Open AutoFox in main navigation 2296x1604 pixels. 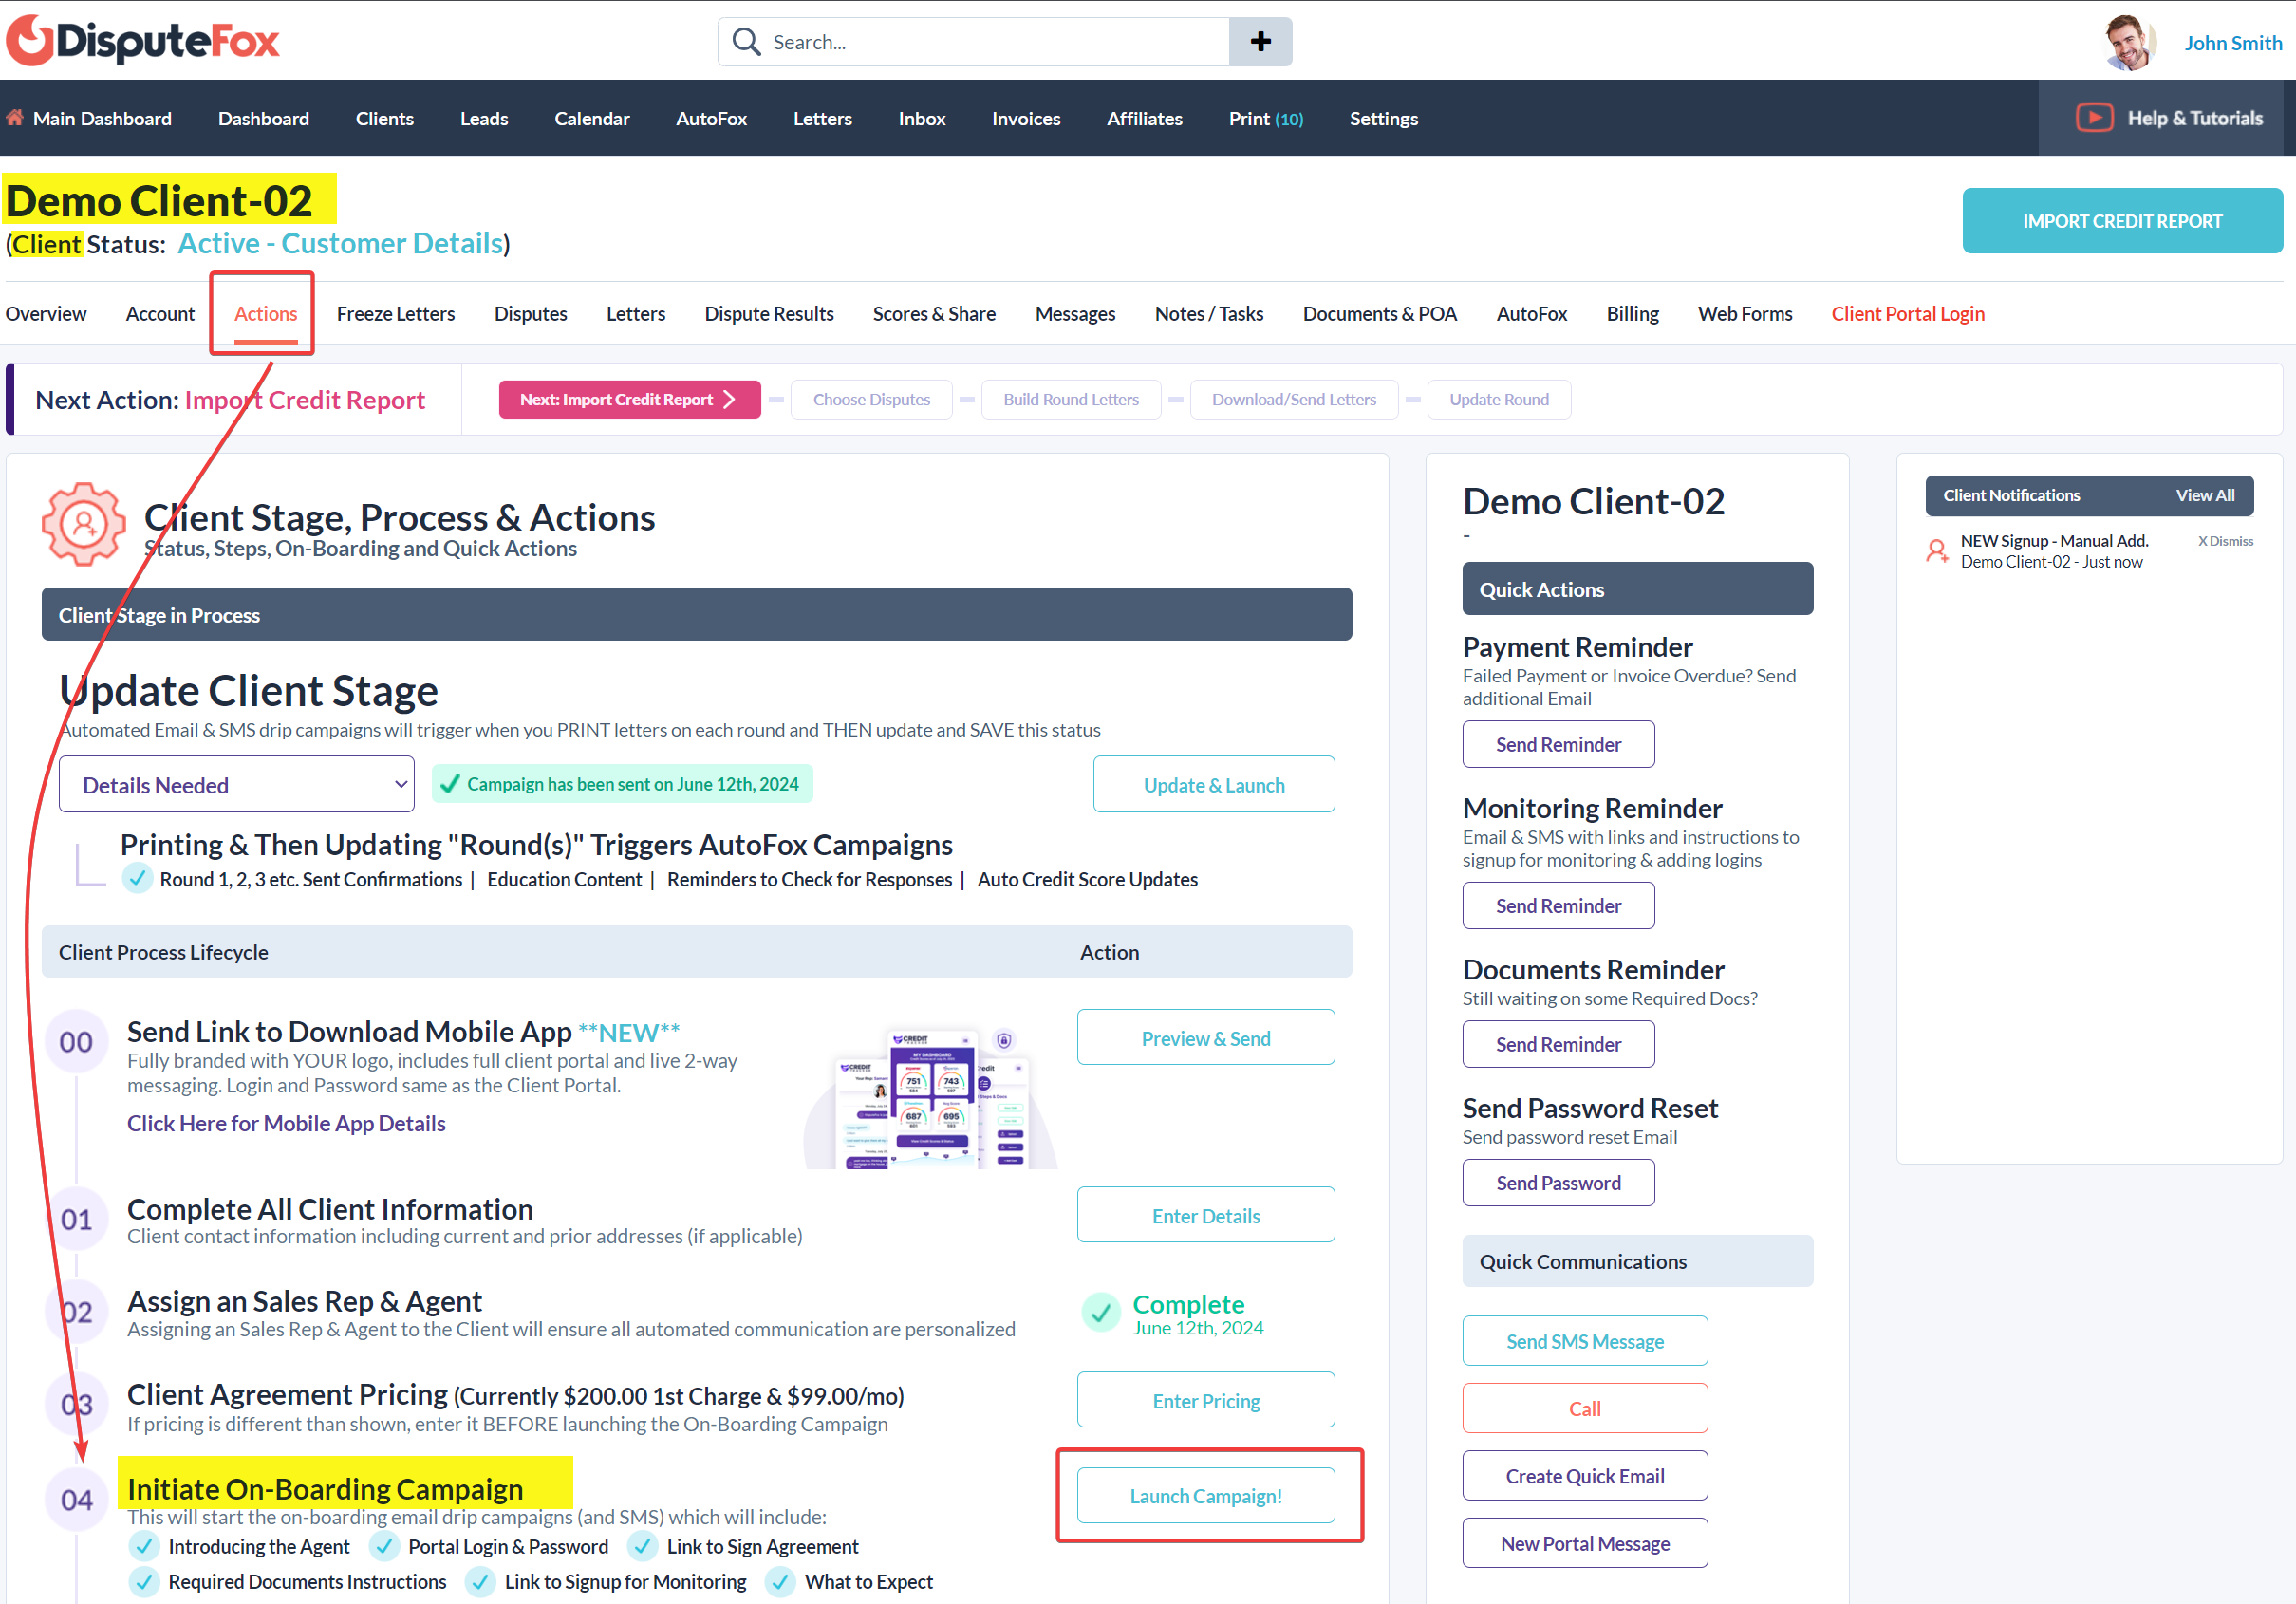click(711, 118)
